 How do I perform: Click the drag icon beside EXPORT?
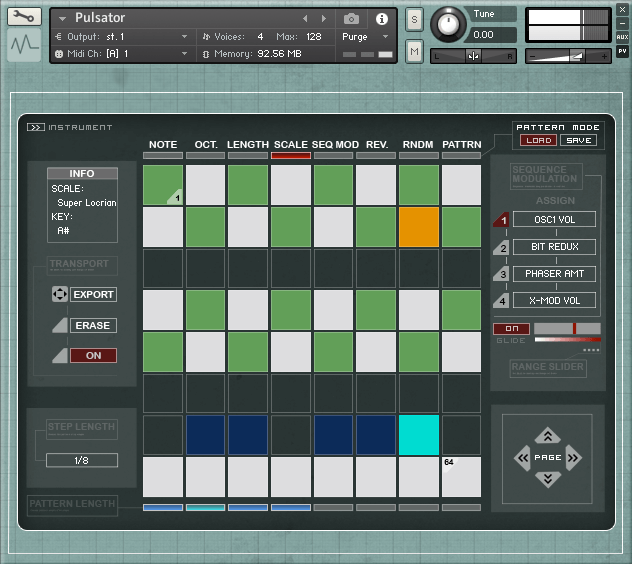click(x=57, y=295)
